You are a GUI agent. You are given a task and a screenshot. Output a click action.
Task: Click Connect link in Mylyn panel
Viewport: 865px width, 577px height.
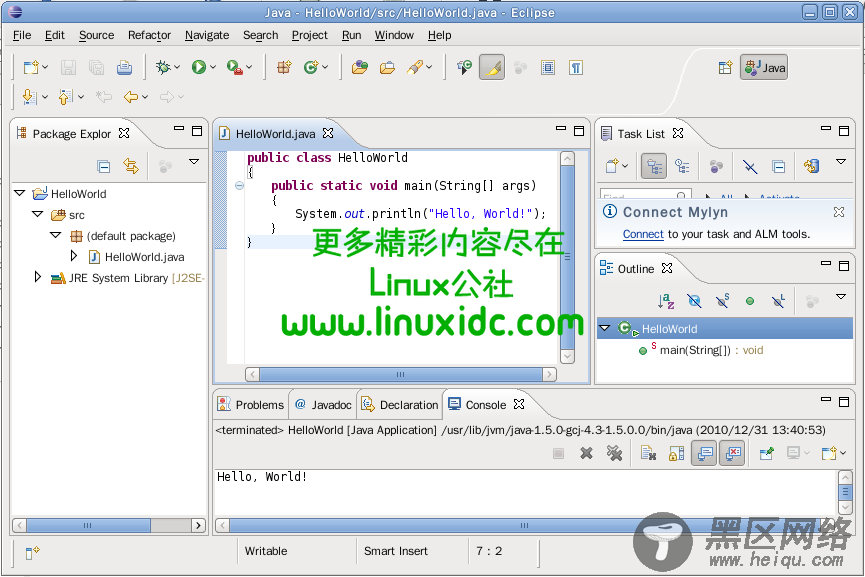point(643,234)
